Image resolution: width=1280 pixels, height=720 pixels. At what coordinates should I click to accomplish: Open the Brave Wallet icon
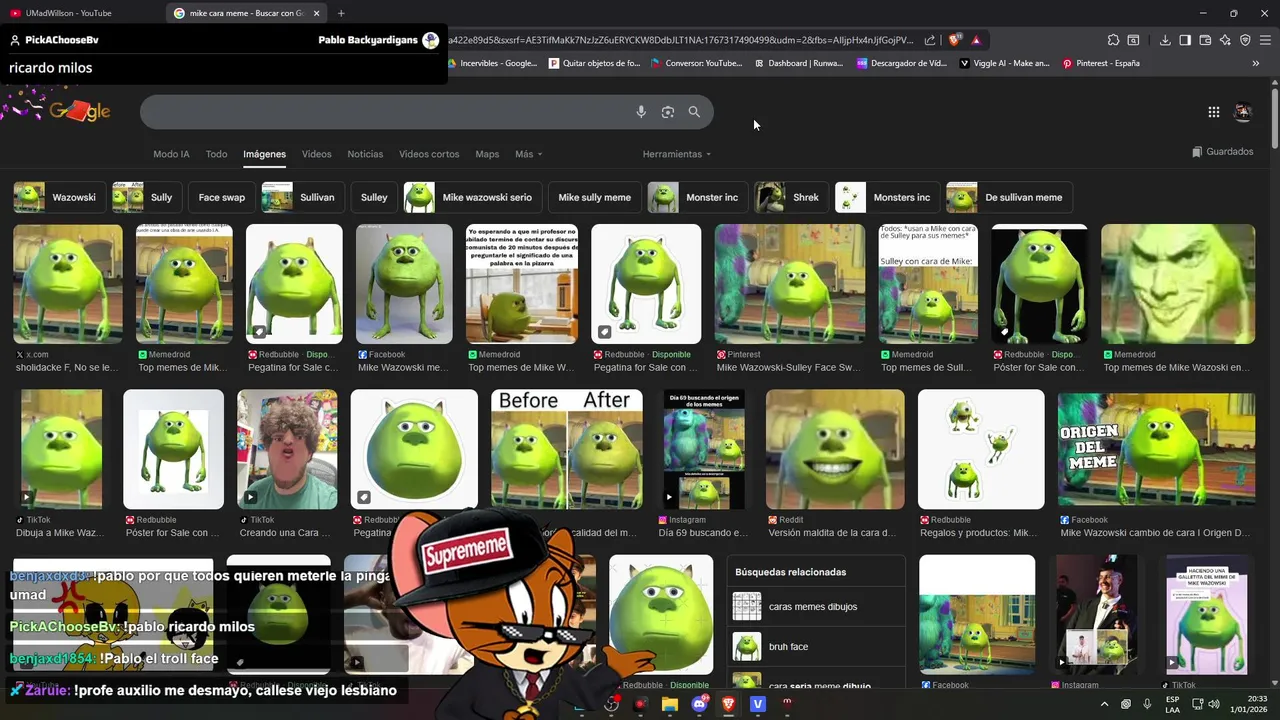1205,40
